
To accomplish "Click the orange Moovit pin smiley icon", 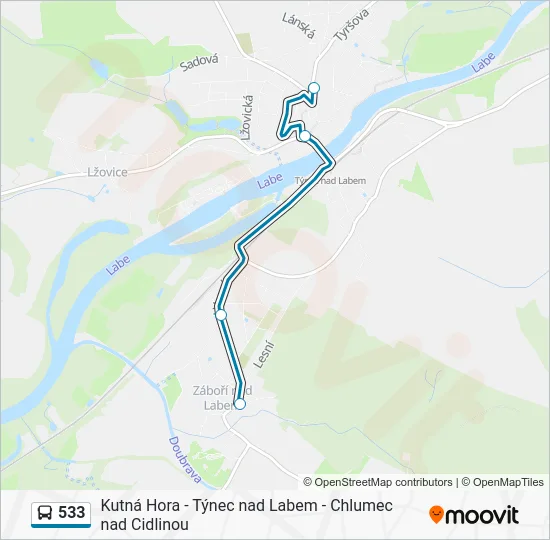I will coord(436,515).
